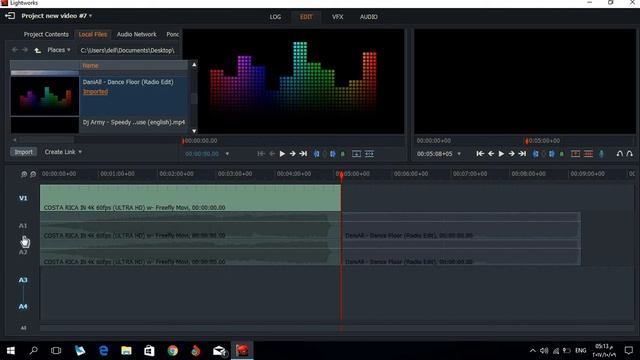Image resolution: width=640 pixels, height=360 pixels.
Task: Toggle the A4 audio track
Action: coord(23,307)
